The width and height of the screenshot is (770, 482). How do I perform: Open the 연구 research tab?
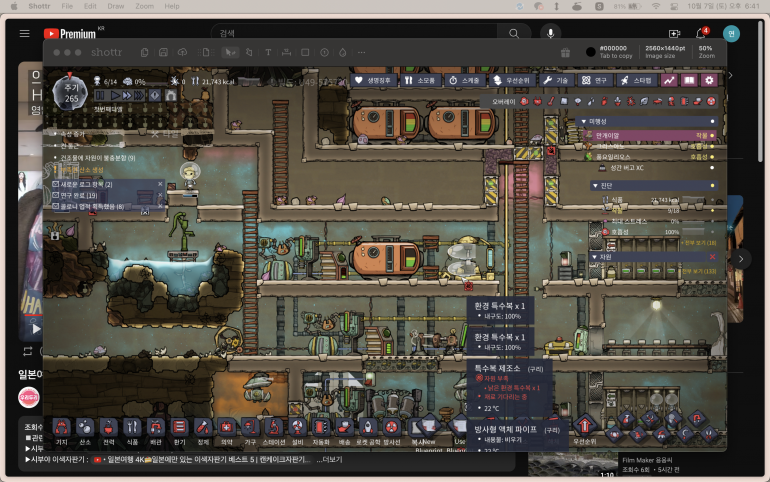tap(594, 80)
